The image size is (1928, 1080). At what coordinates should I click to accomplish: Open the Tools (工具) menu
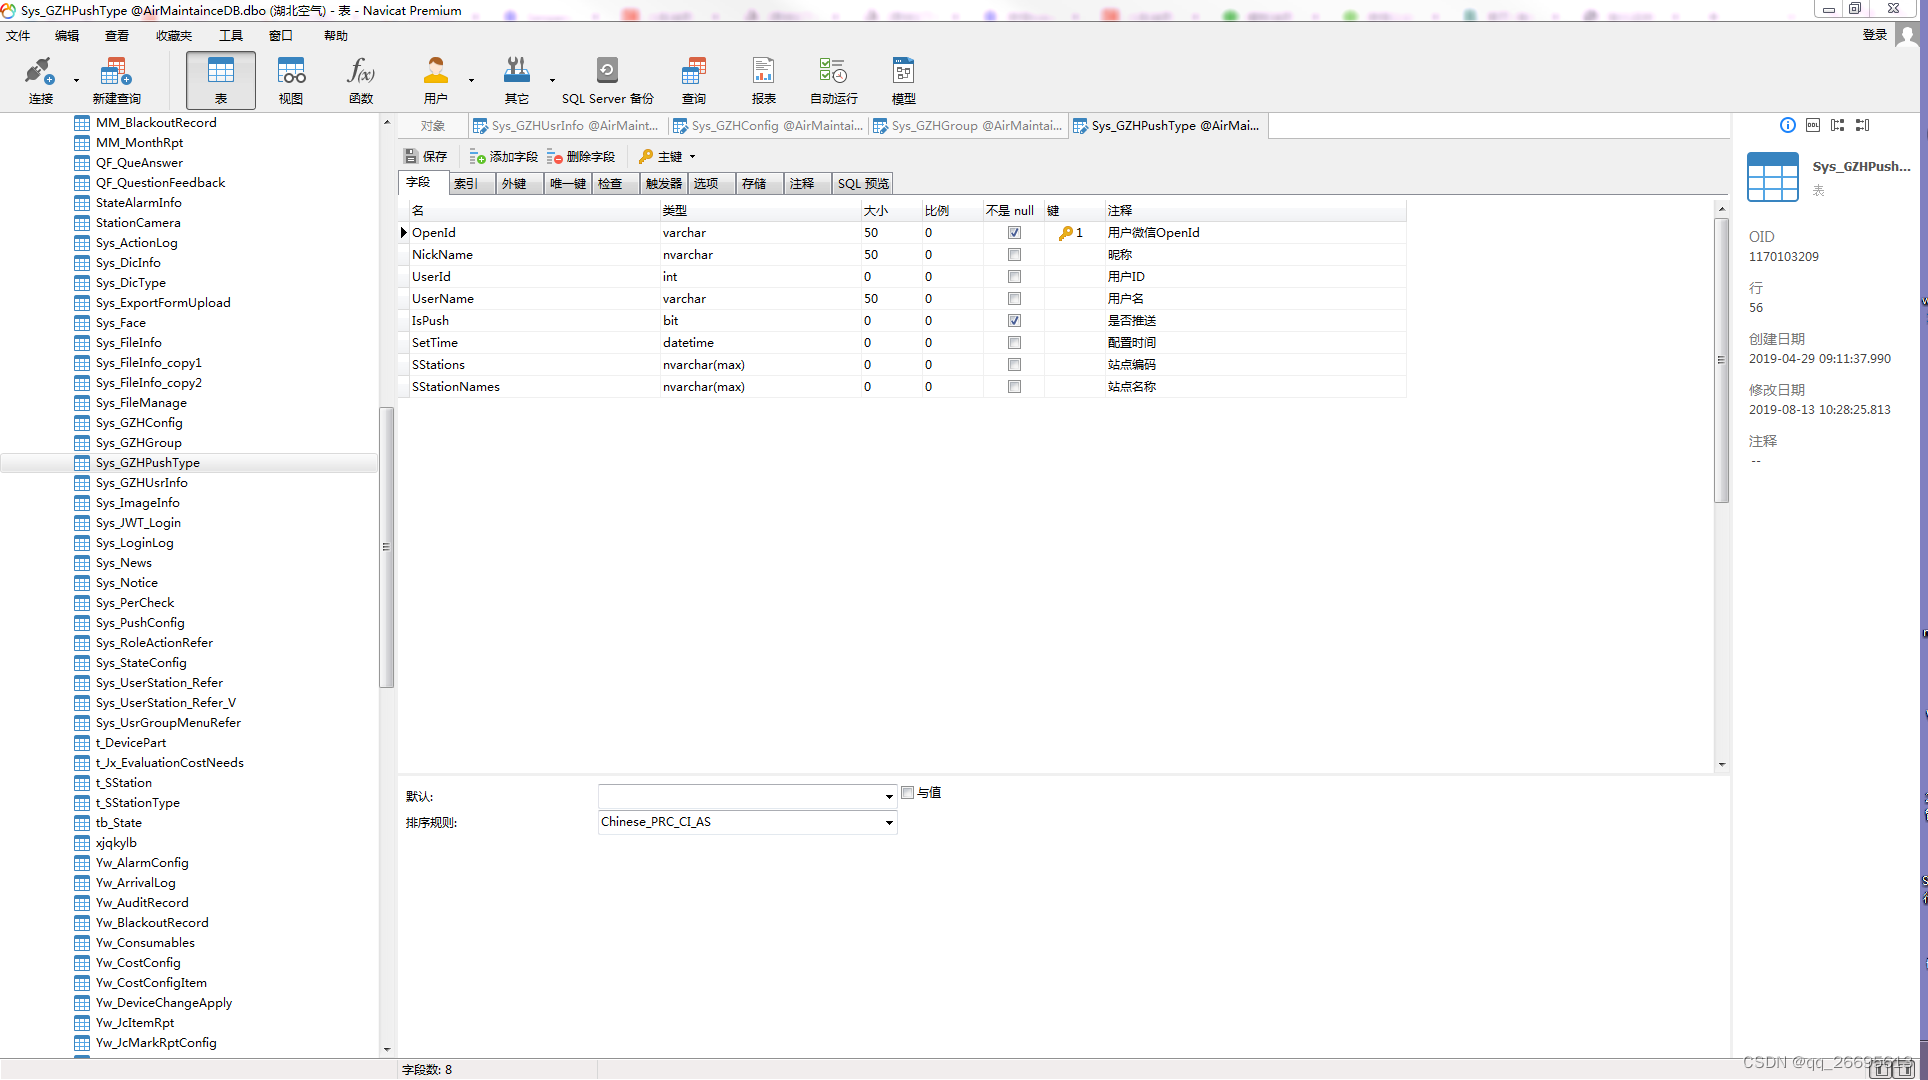click(231, 36)
